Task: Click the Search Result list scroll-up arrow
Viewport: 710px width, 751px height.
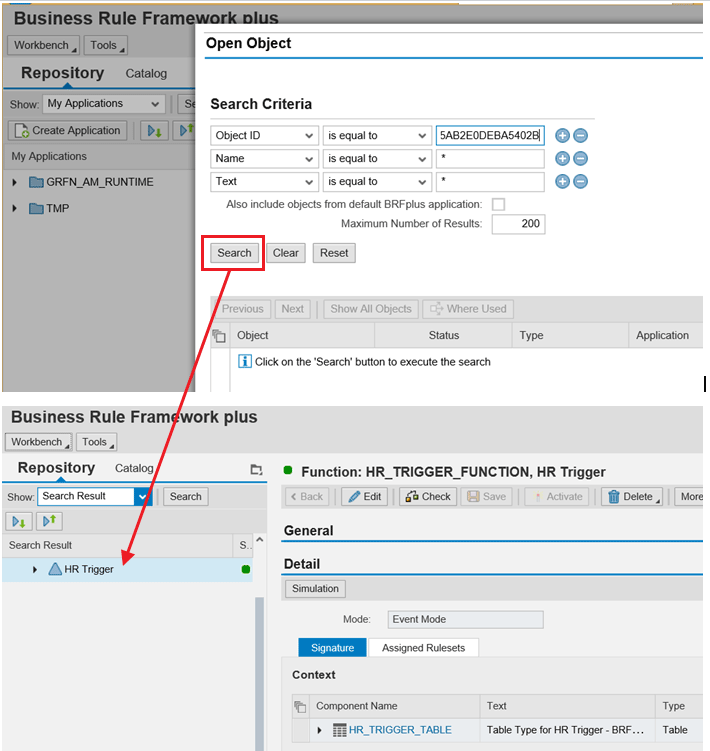Action: pos(260,540)
